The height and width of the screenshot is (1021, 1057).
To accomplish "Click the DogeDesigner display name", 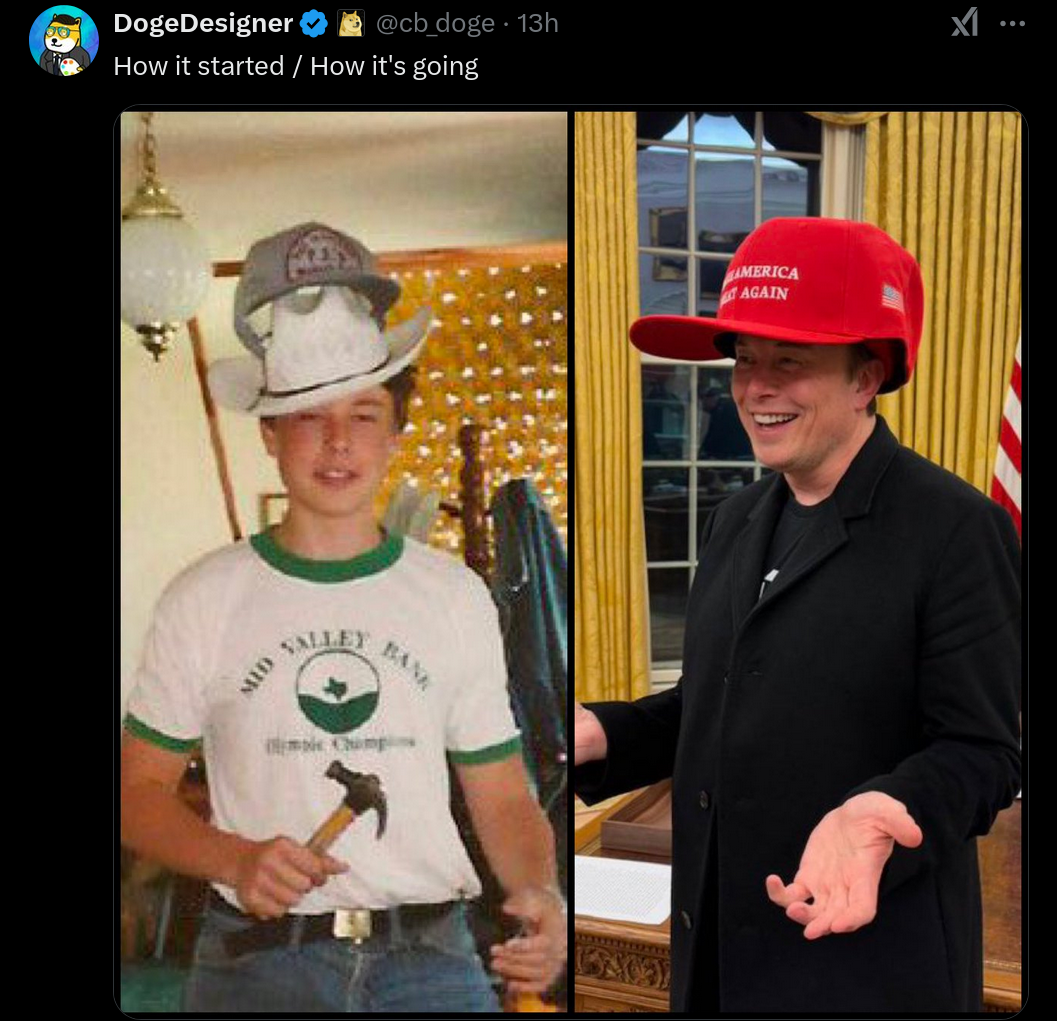I will 203,23.
